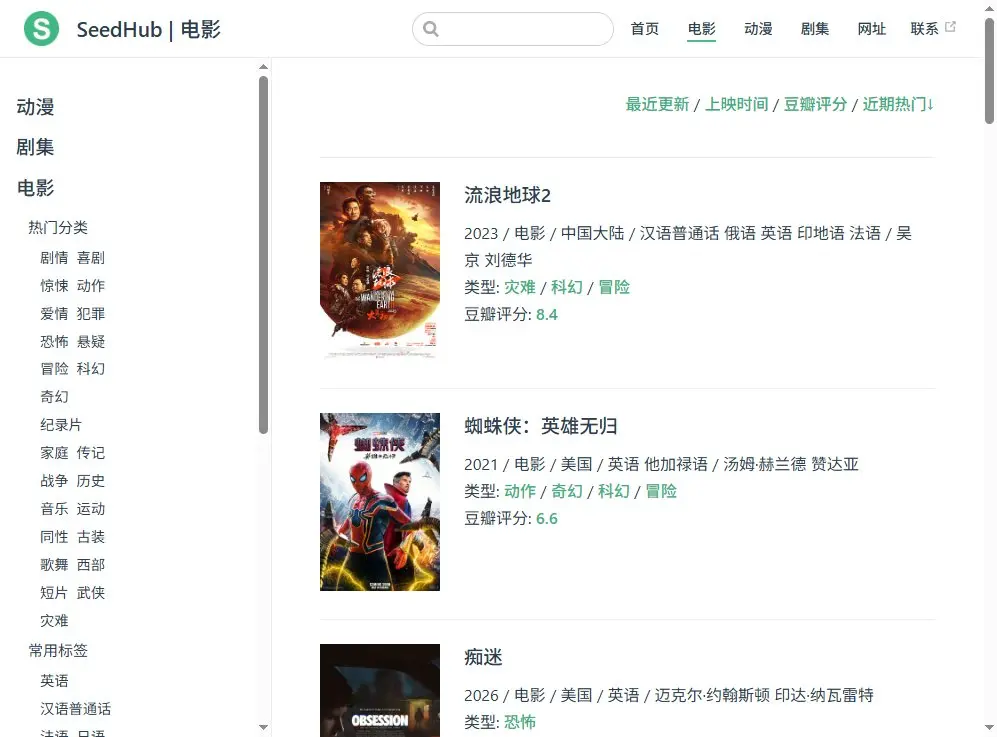997x737 pixels.
Task: Open the 首页 nav item
Action: (645, 29)
